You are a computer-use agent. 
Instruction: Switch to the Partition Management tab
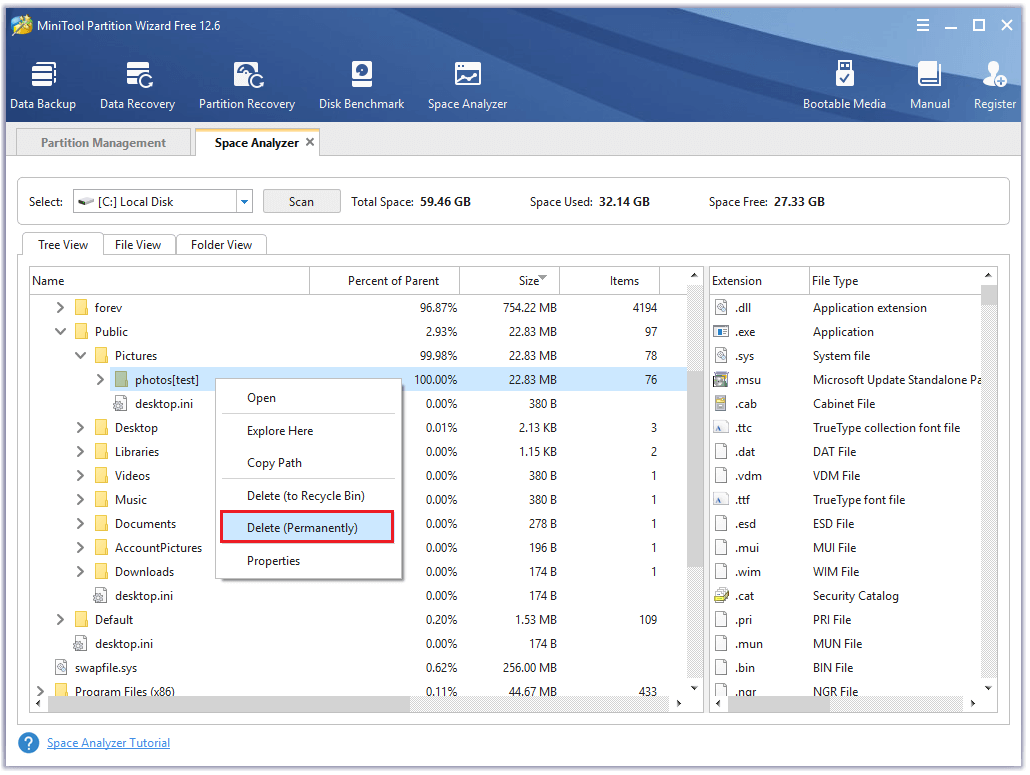click(x=103, y=143)
